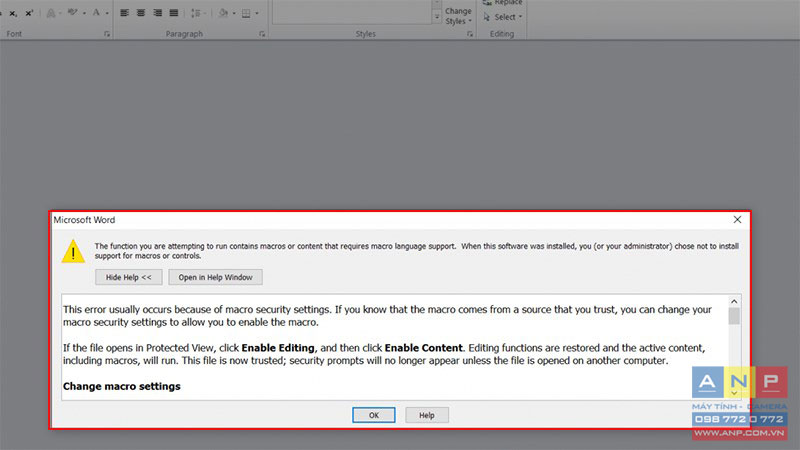
Task: Open the font color dropdown arrow
Action: 107,13
